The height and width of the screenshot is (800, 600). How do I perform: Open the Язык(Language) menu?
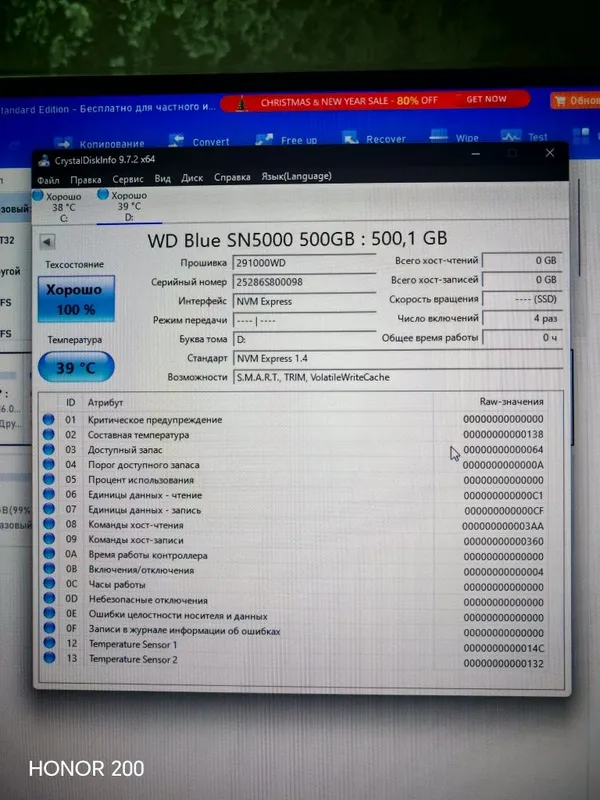(296, 176)
